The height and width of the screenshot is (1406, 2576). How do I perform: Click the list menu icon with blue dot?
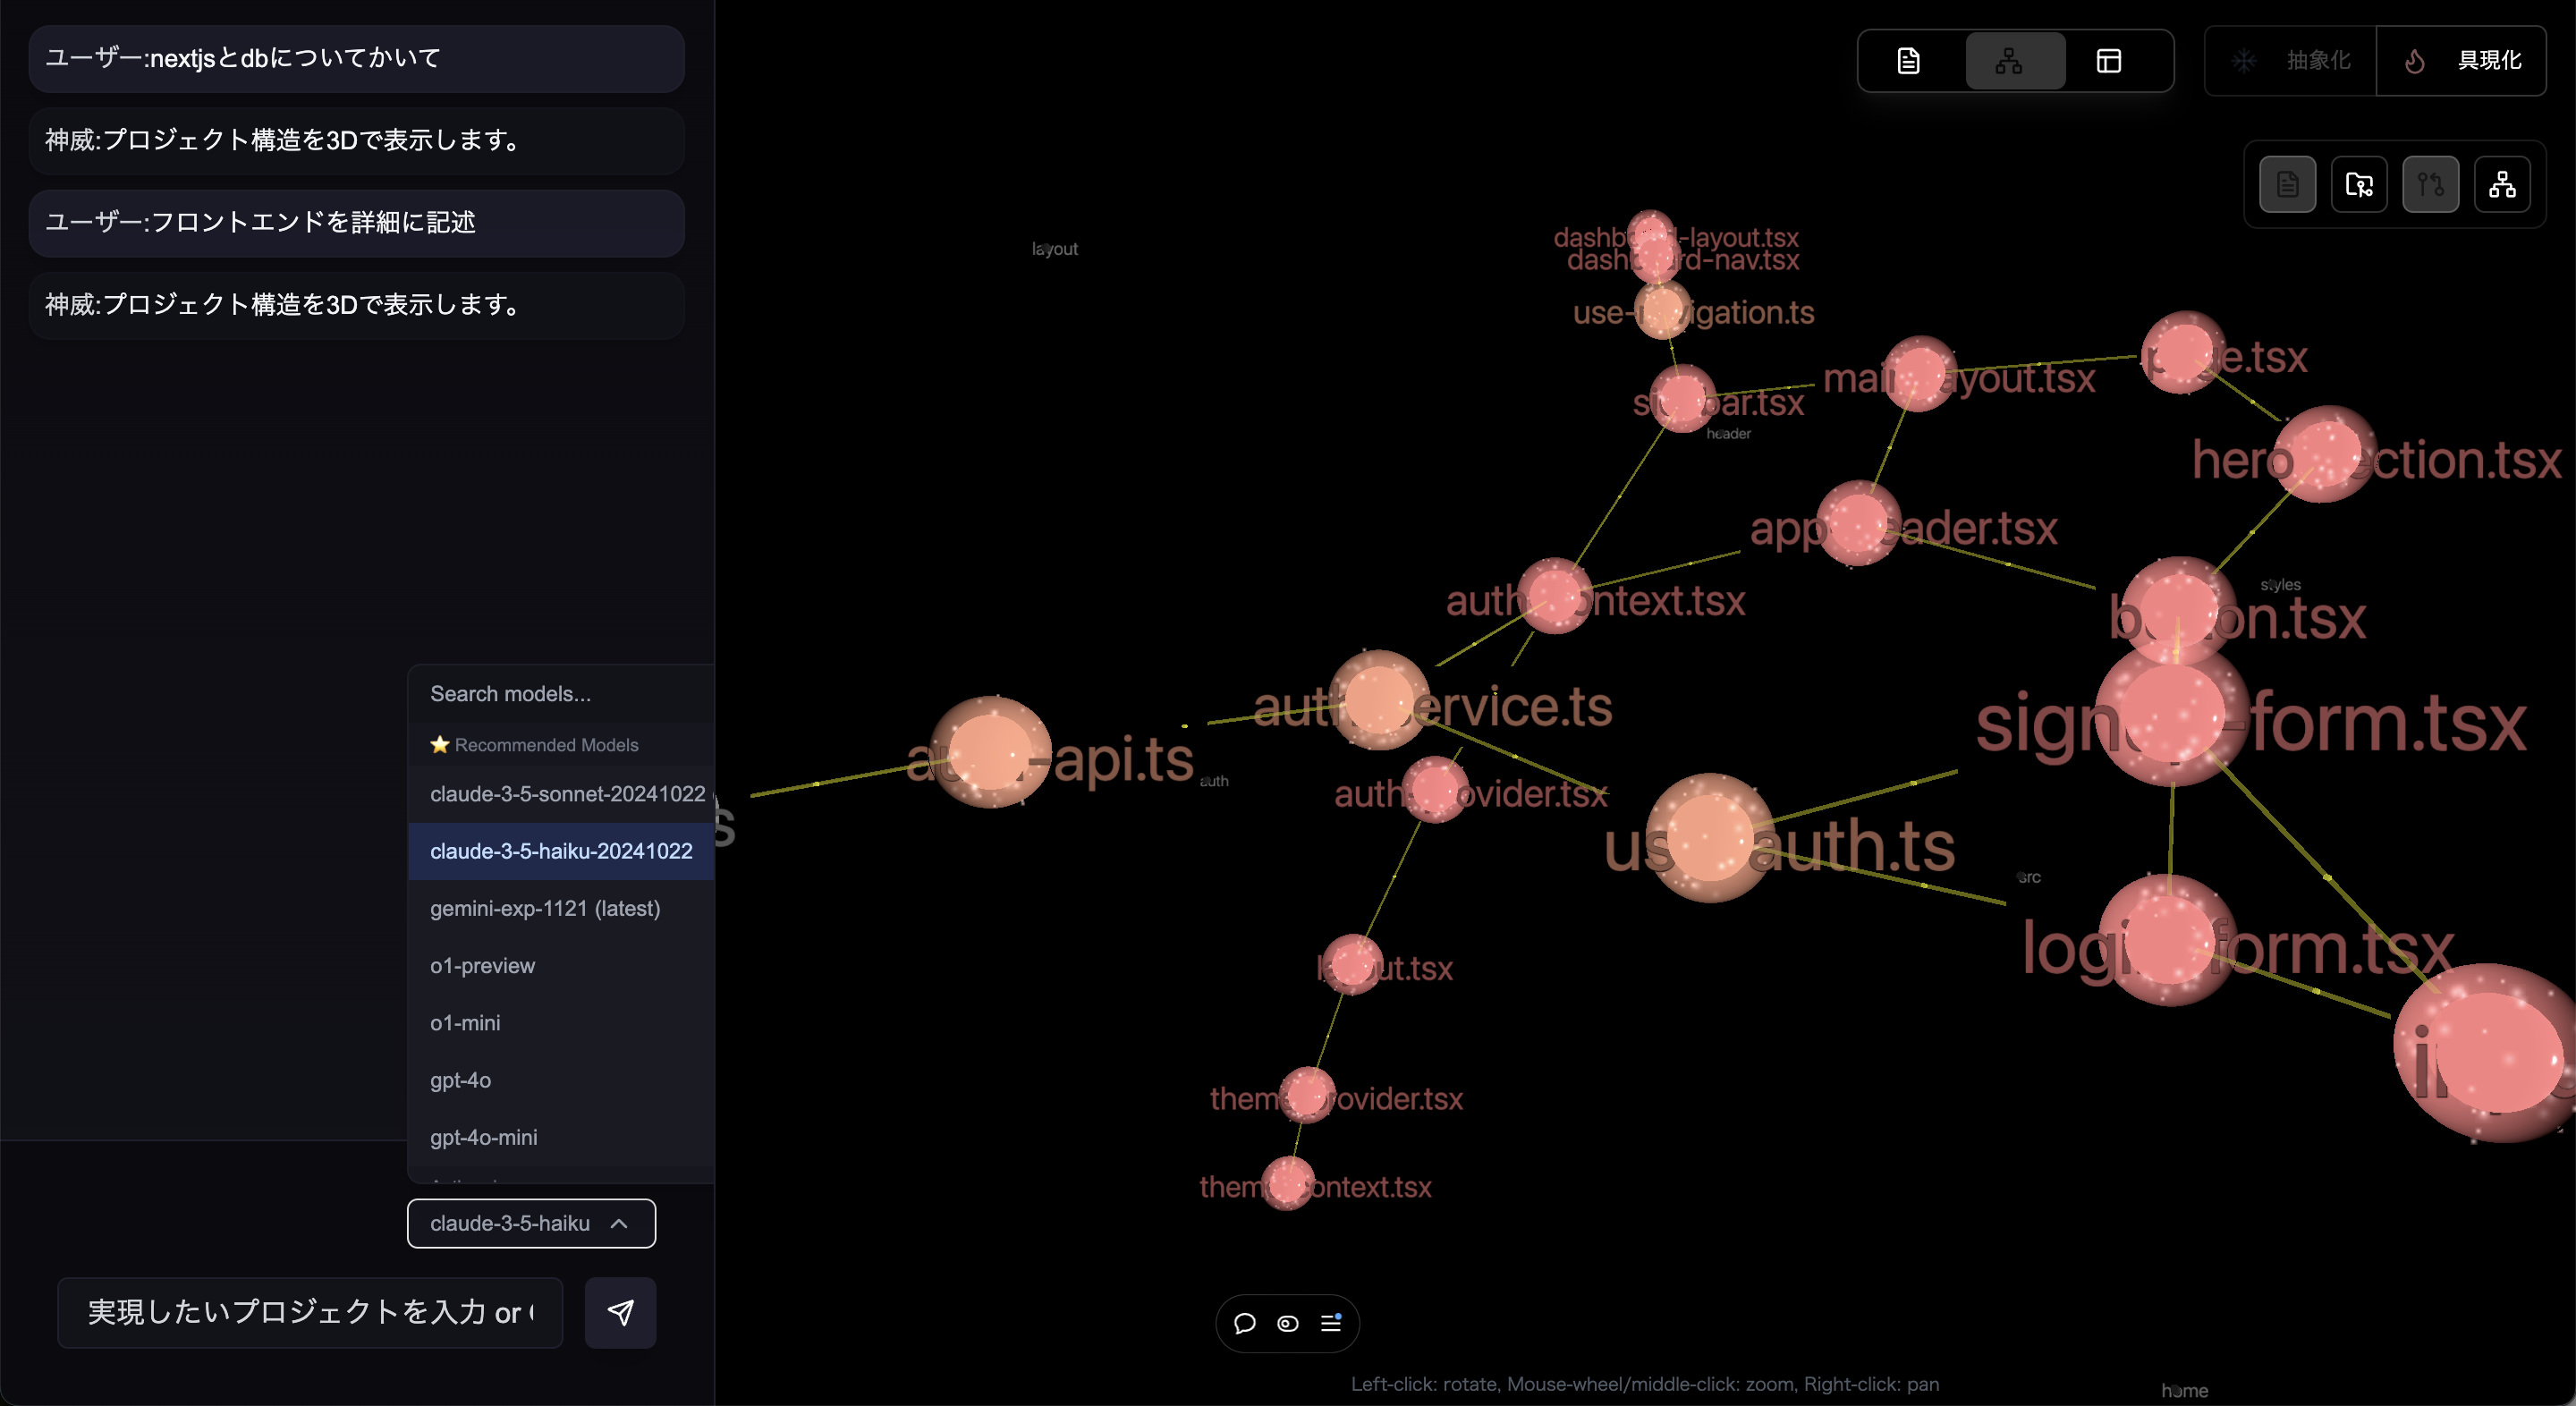pyautogui.click(x=1331, y=1323)
